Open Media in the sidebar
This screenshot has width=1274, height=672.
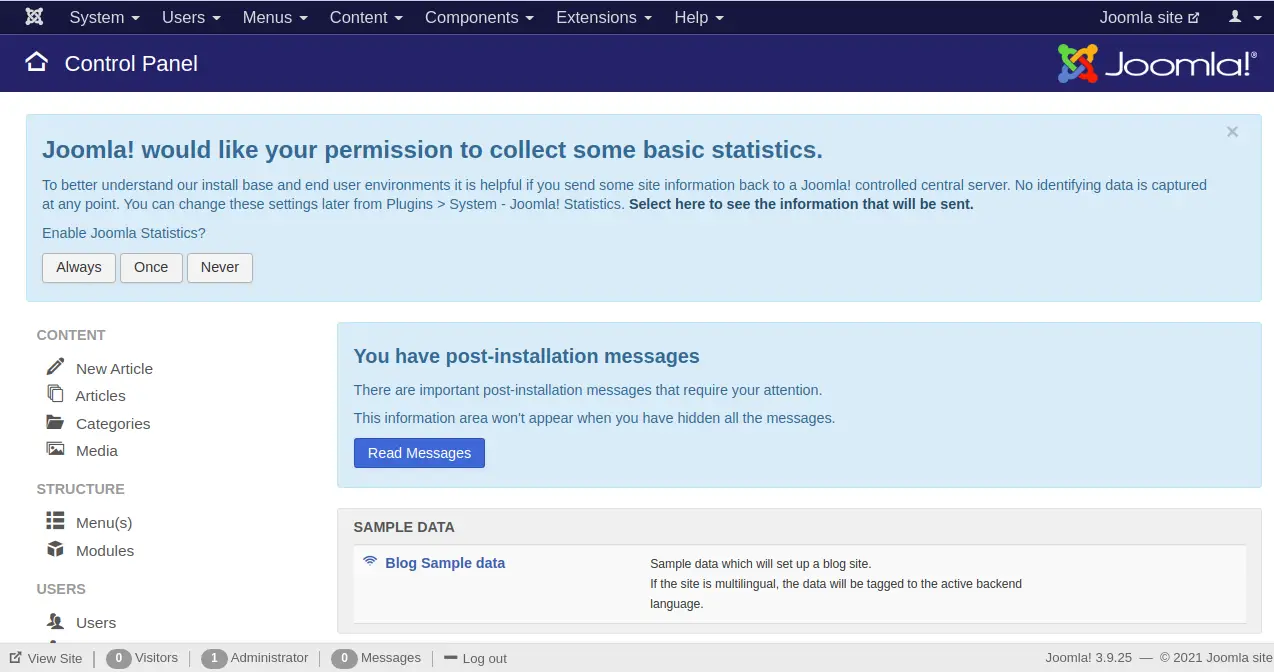[97, 451]
